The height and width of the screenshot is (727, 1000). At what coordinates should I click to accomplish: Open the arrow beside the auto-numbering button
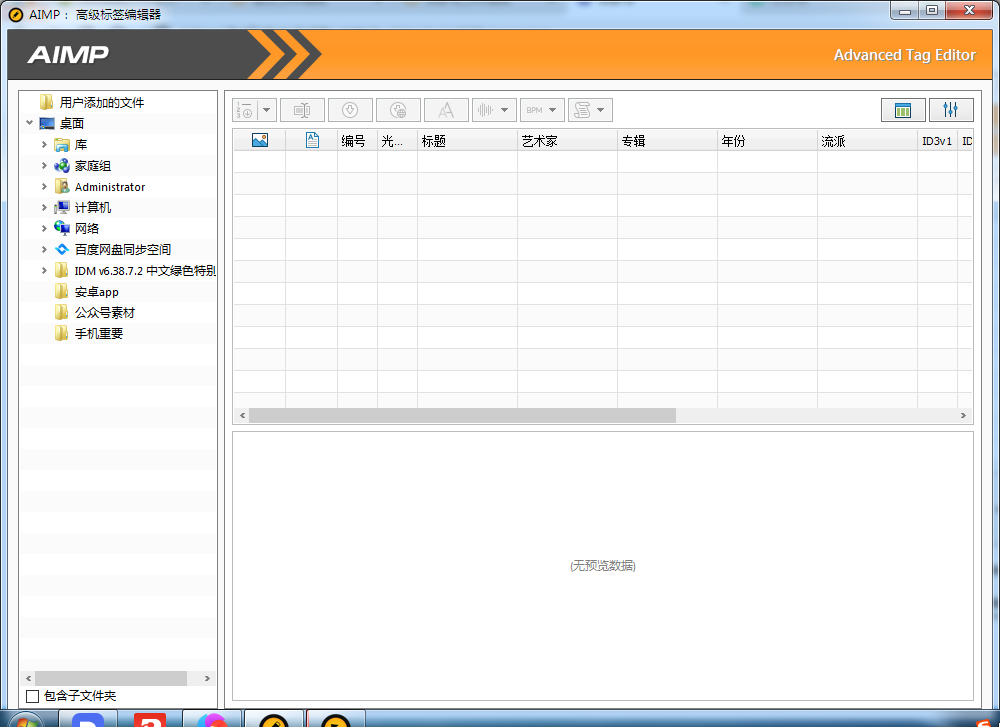pos(267,110)
